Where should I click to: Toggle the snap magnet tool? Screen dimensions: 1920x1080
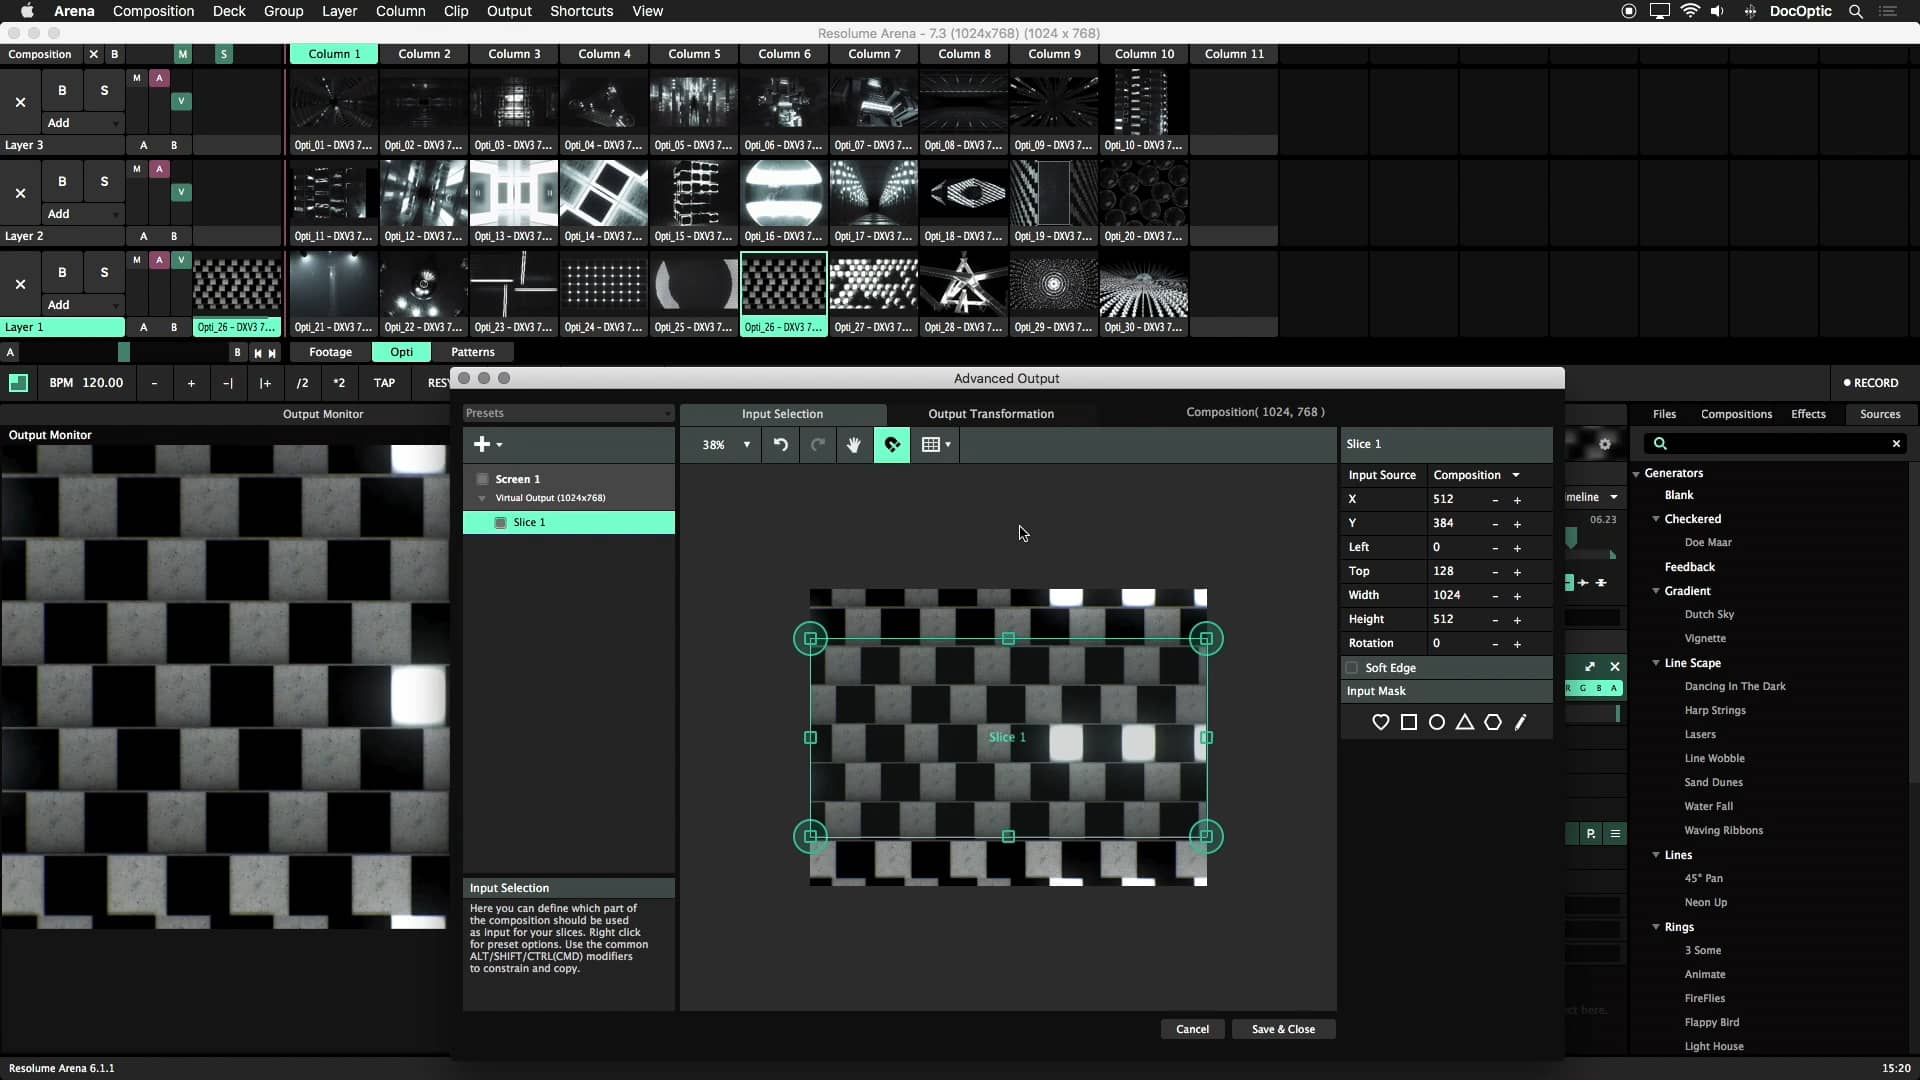891,445
